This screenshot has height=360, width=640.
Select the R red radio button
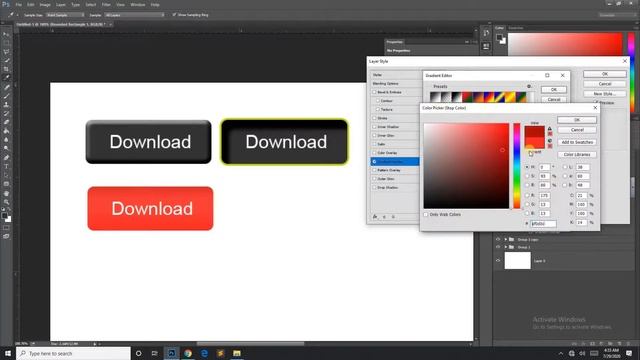[x=527, y=196]
